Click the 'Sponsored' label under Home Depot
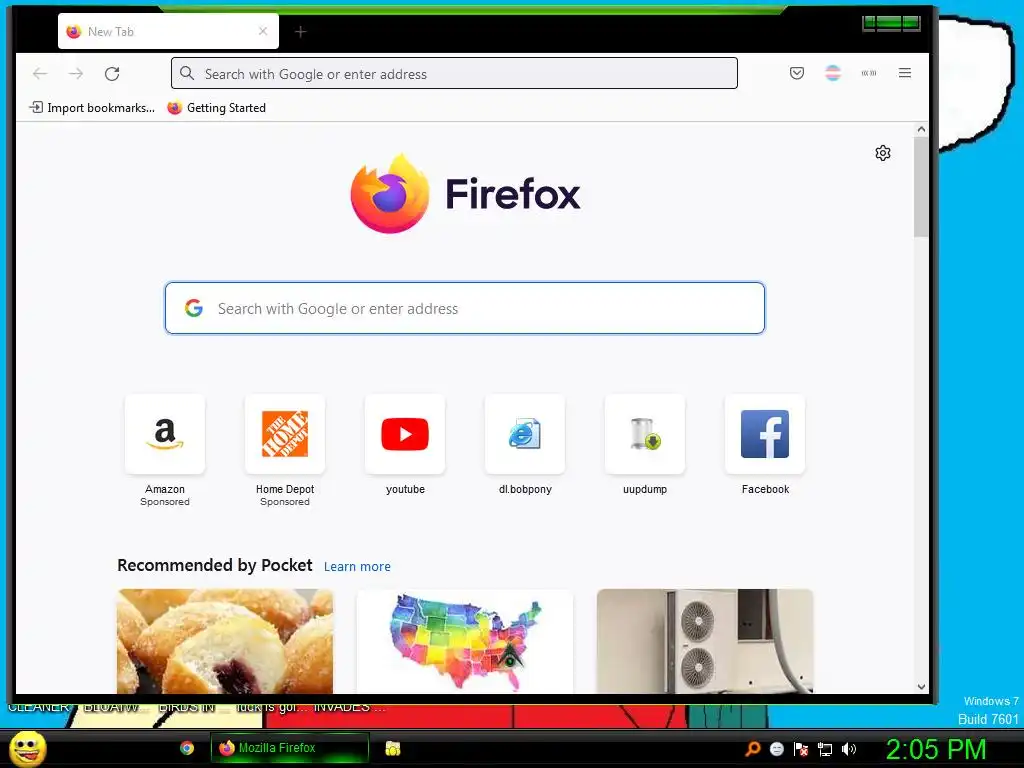Viewport: 1024px width, 768px height. pyautogui.click(x=285, y=502)
